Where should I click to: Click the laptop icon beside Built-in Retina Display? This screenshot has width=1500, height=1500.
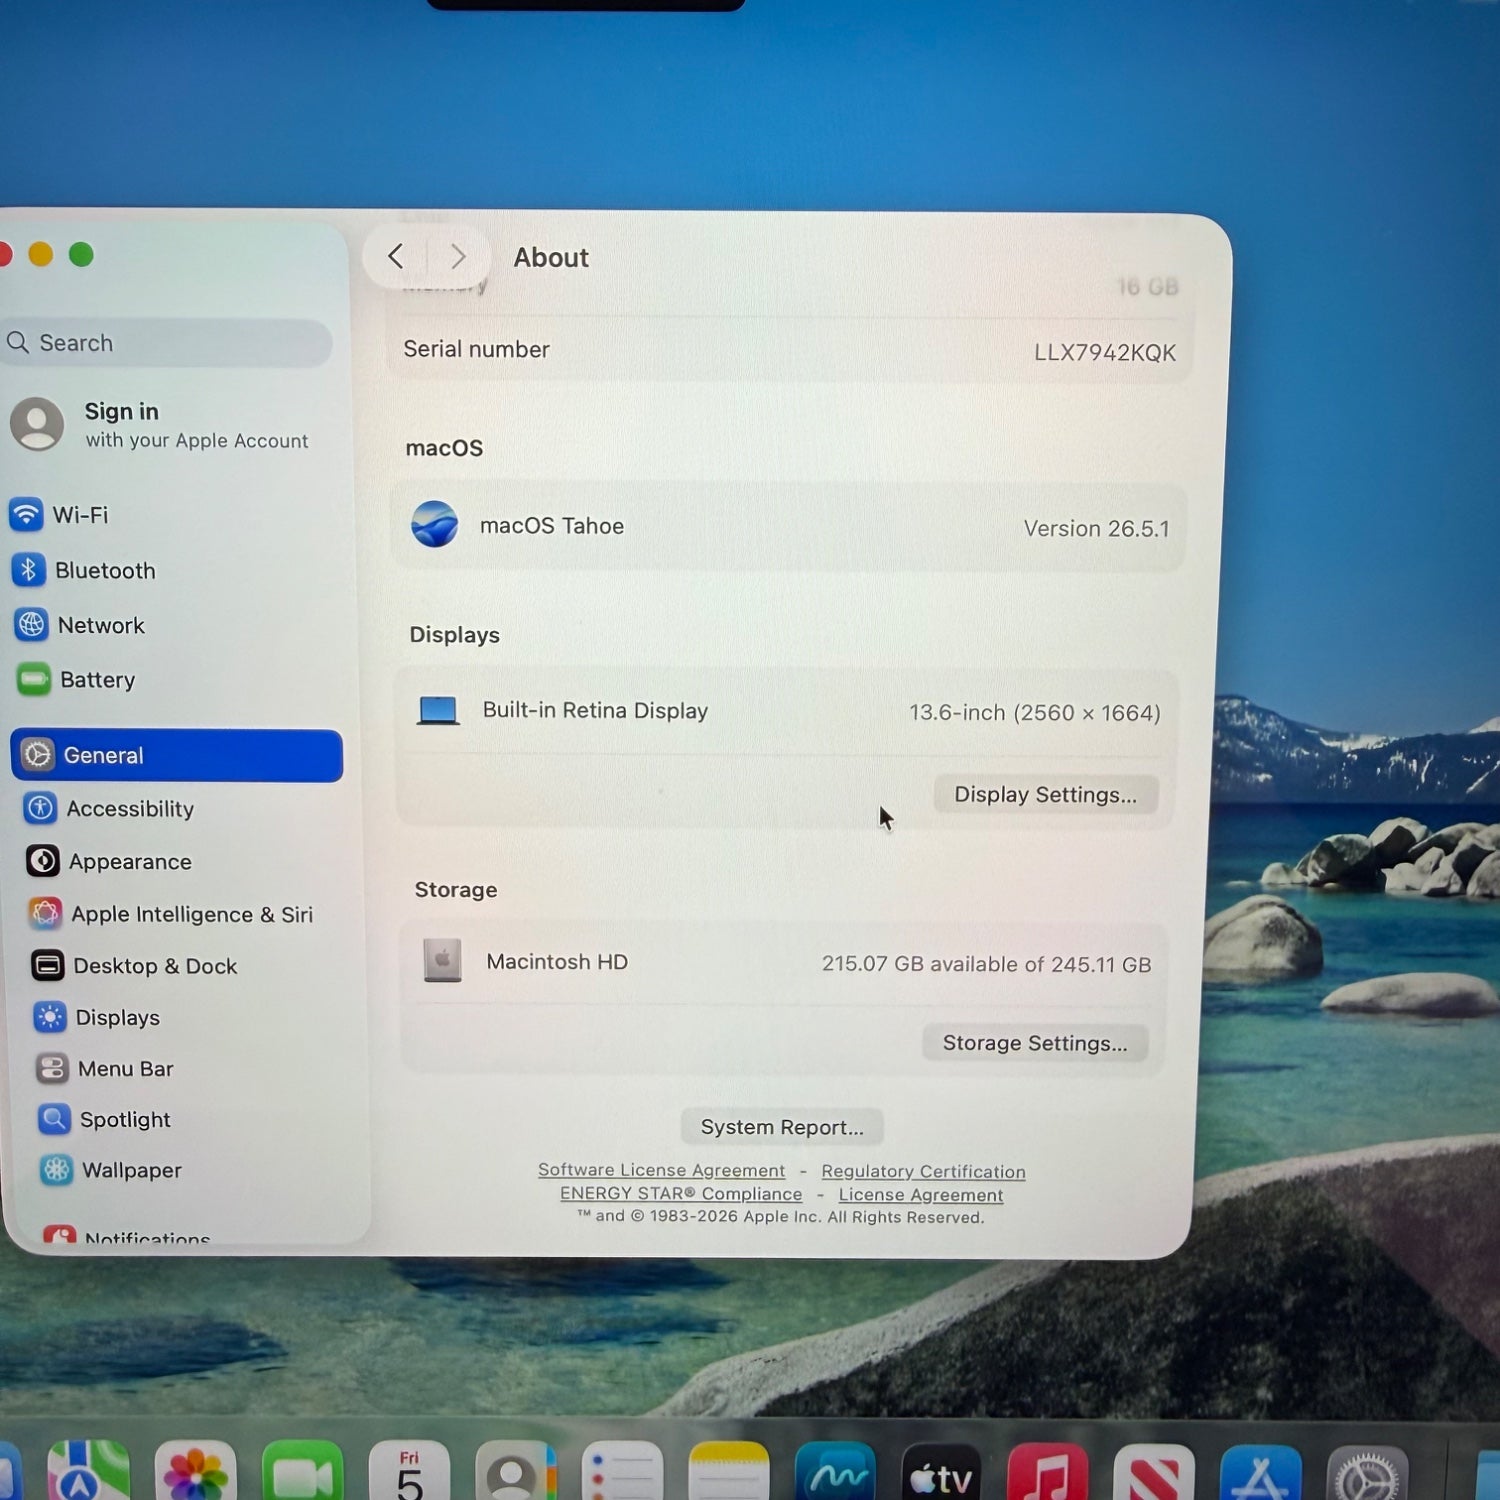click(x=438, y=710)
